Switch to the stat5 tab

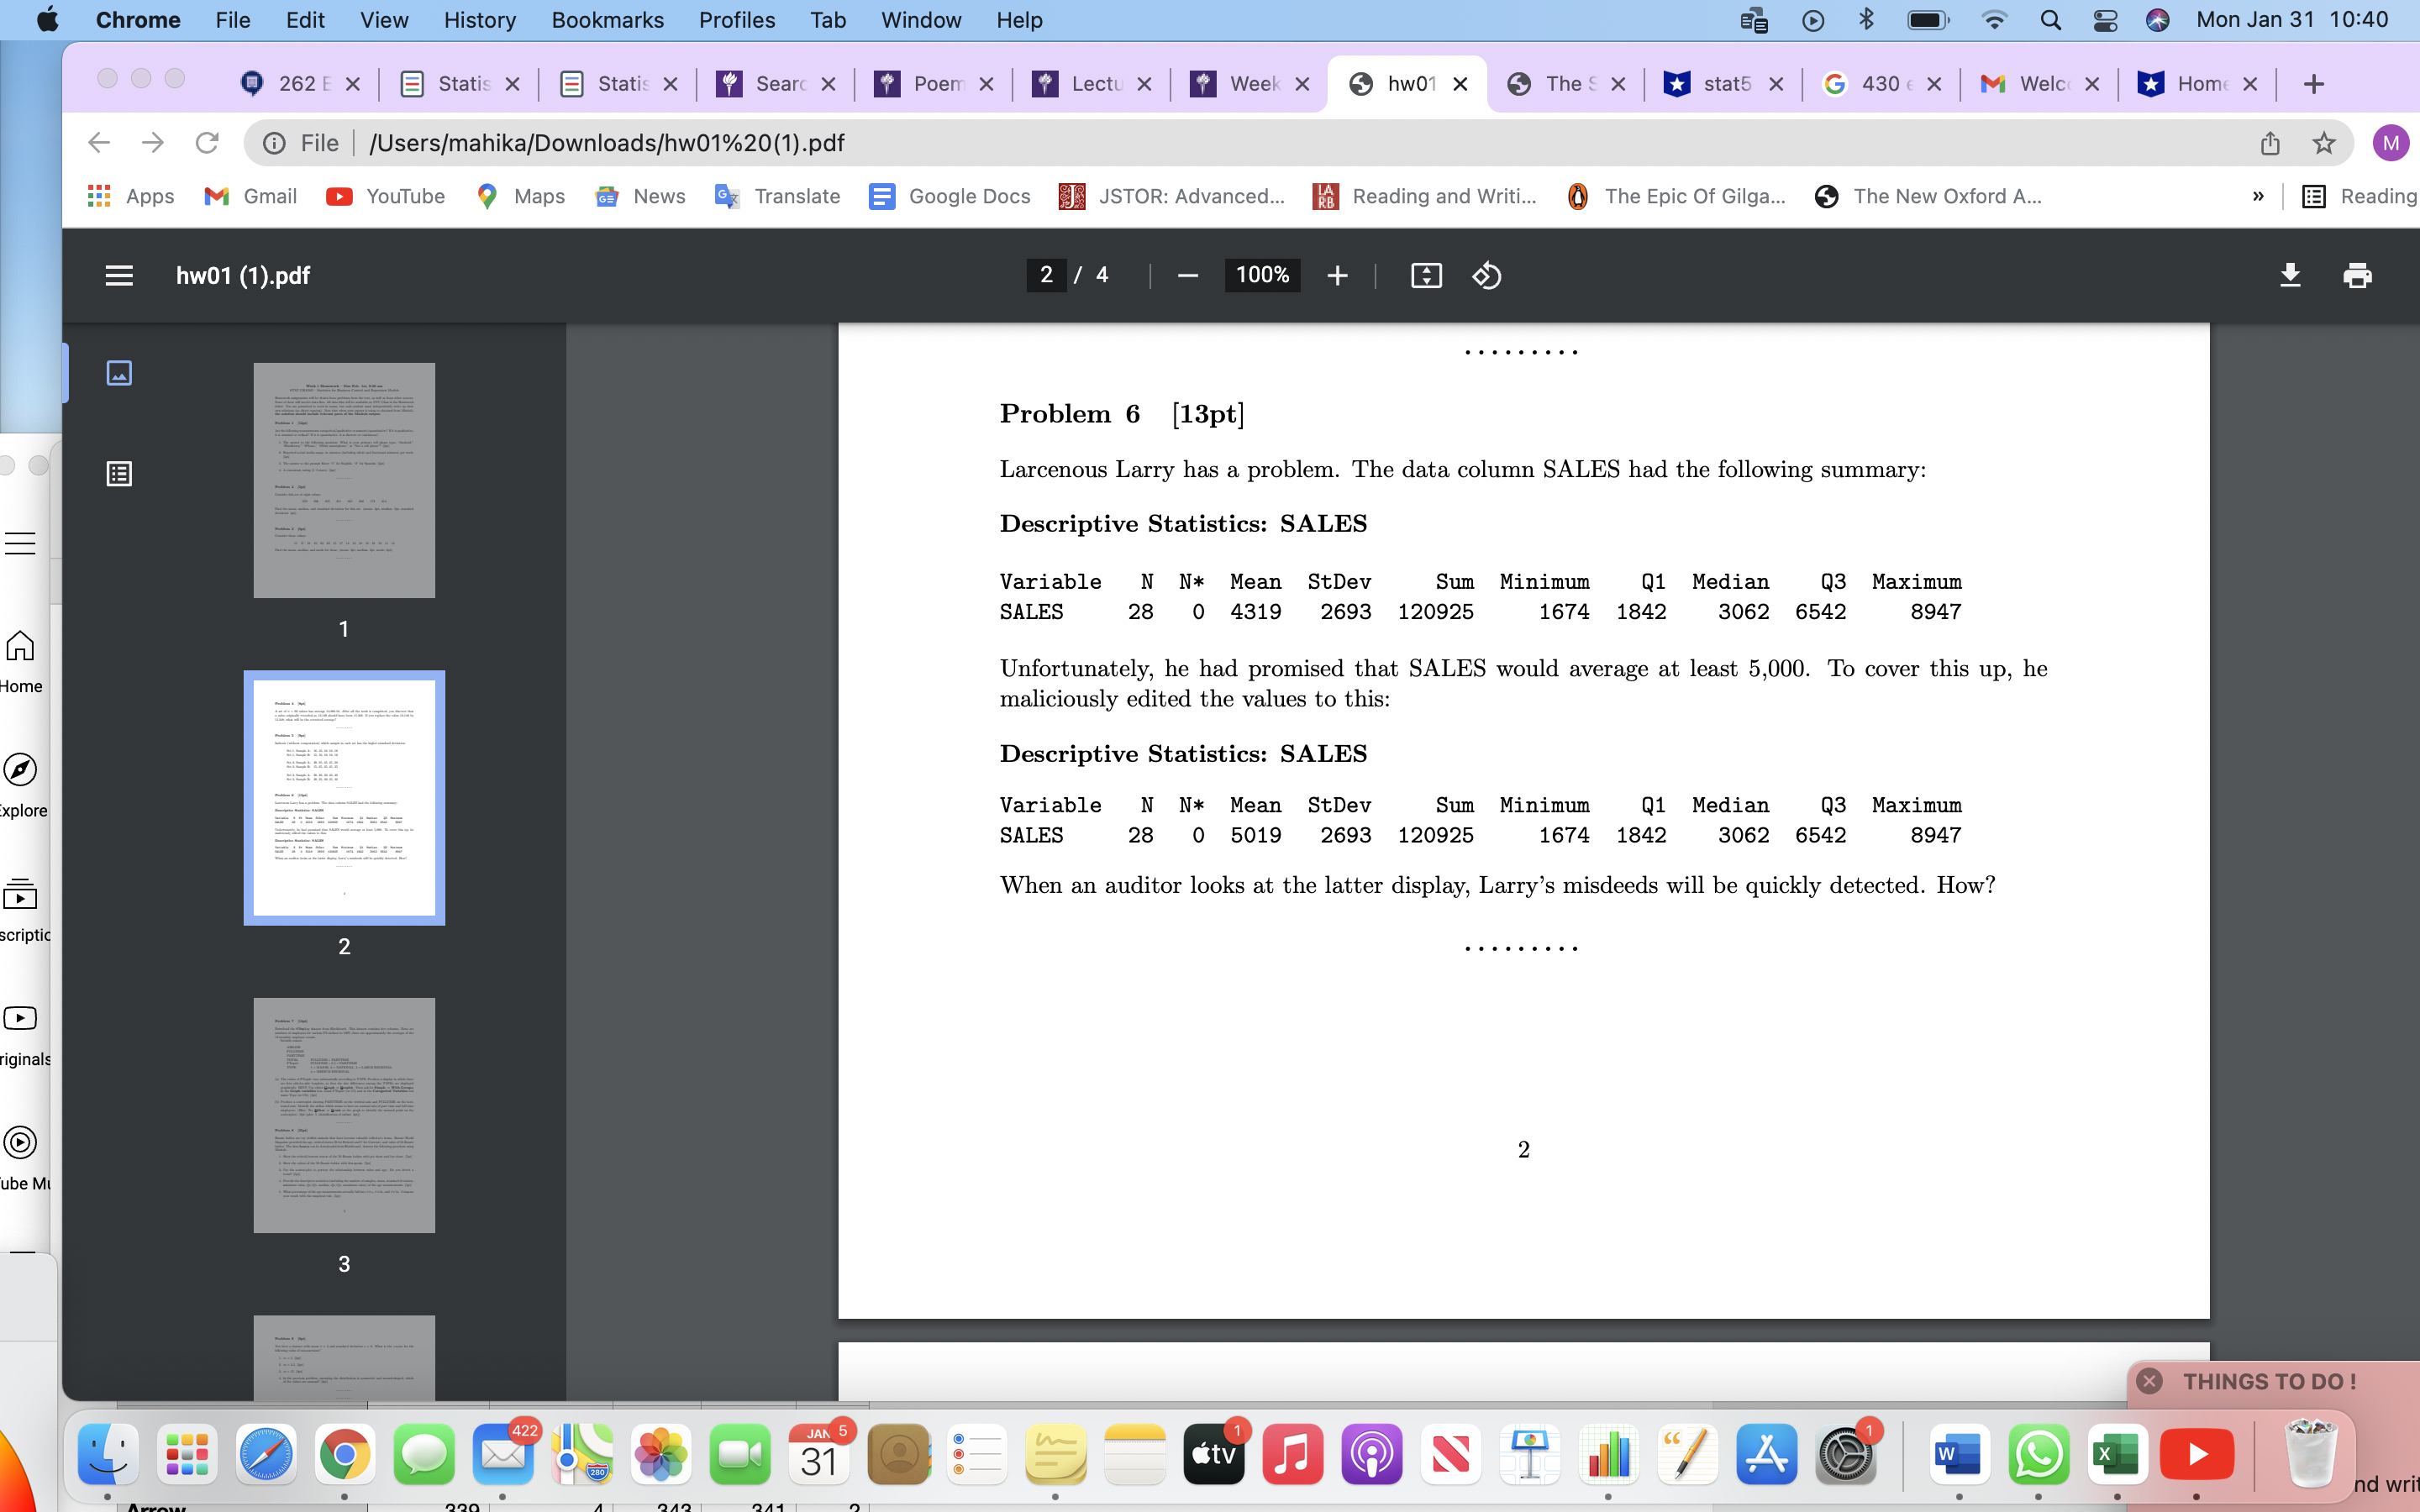pos(1725,84)
